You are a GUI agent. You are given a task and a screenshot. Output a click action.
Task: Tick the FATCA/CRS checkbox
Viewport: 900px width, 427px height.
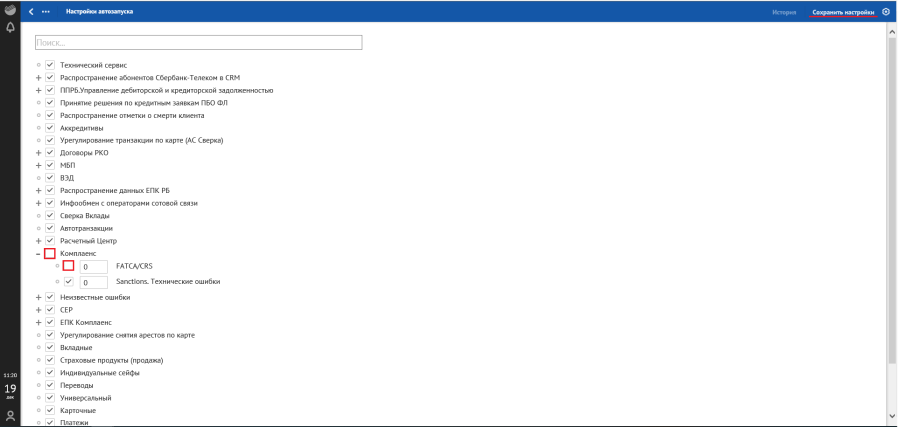[68, 266]
